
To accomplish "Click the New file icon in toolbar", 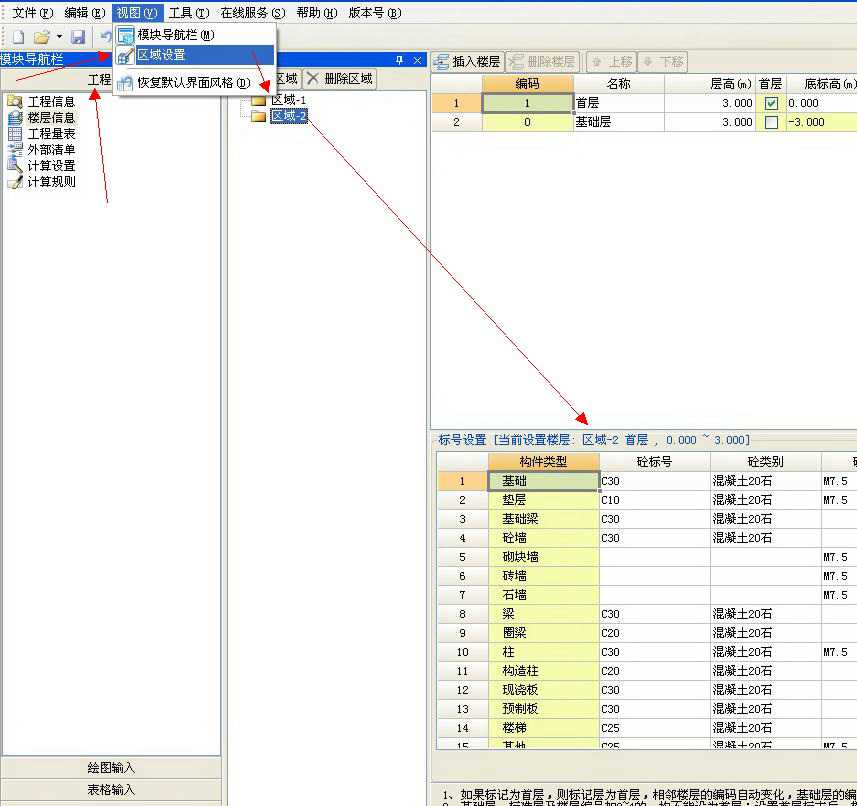I will pyautogui.click(x=19, y=37).
